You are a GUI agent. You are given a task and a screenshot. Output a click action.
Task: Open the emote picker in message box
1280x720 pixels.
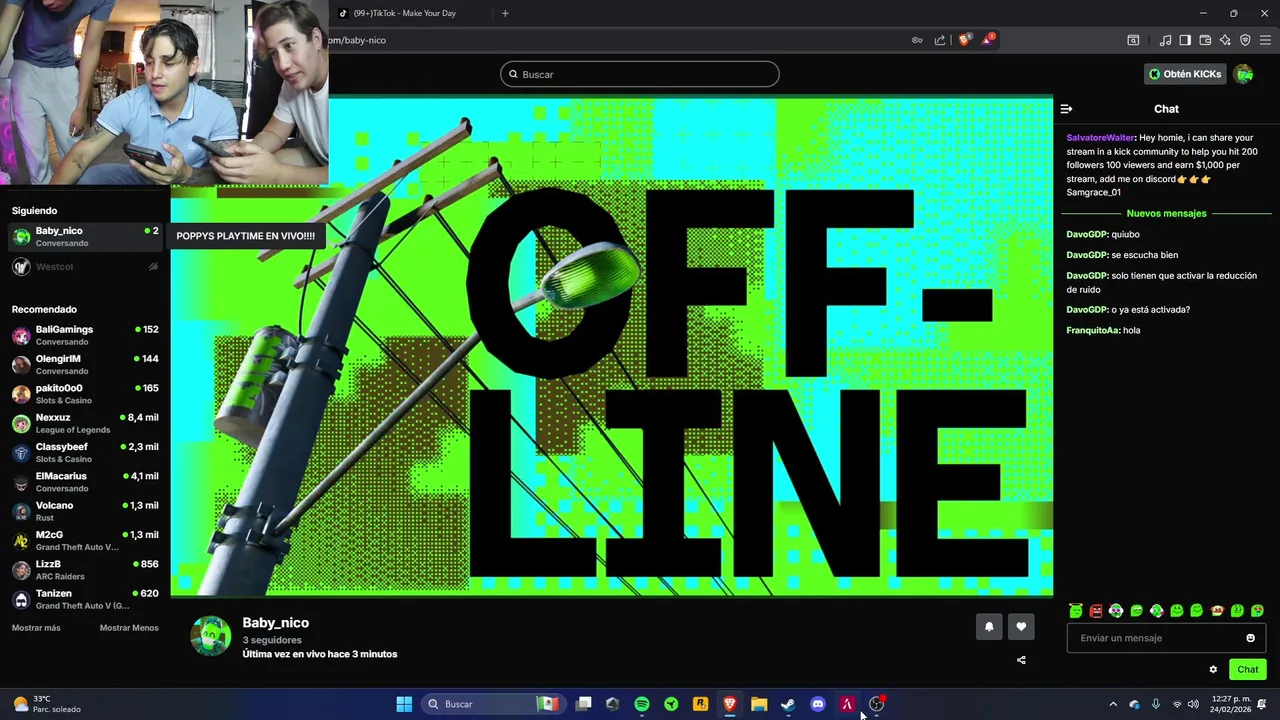coord(1250,638)
